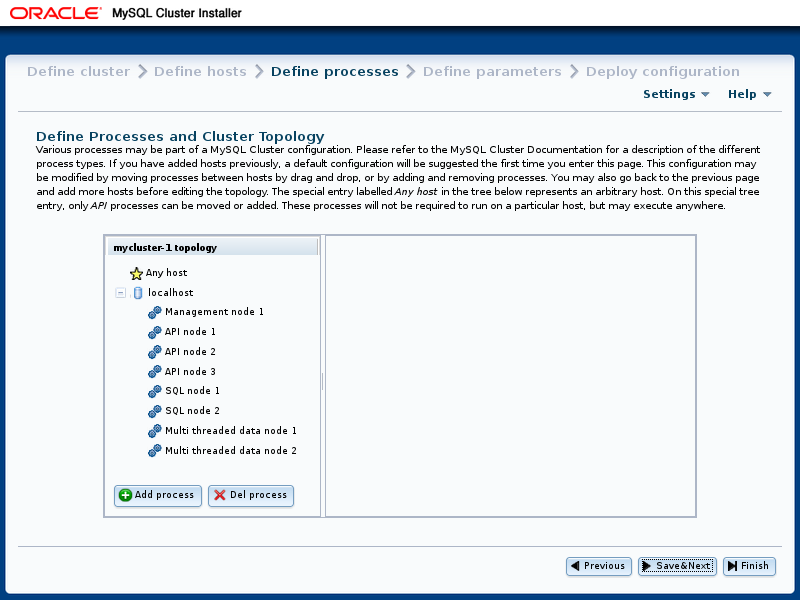The height and width of the screenshot is (600, 800).
Task: Select SQL node 2 in the topology tree
Action: point(191,410)
